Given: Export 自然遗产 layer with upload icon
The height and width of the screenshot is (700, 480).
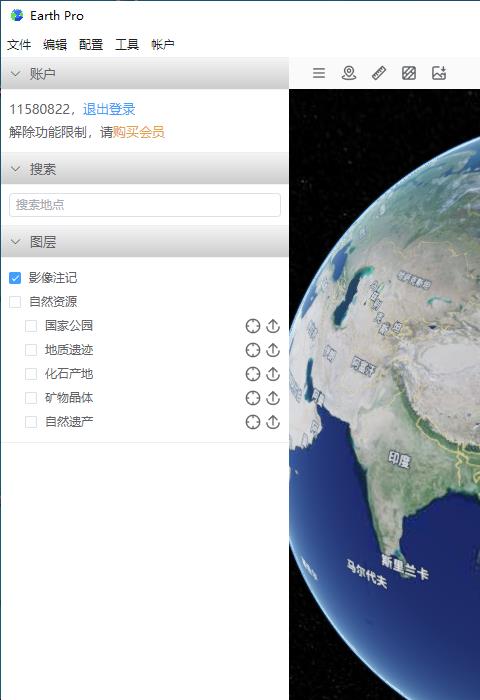Looking at the screenshot, I should point(273,422).
